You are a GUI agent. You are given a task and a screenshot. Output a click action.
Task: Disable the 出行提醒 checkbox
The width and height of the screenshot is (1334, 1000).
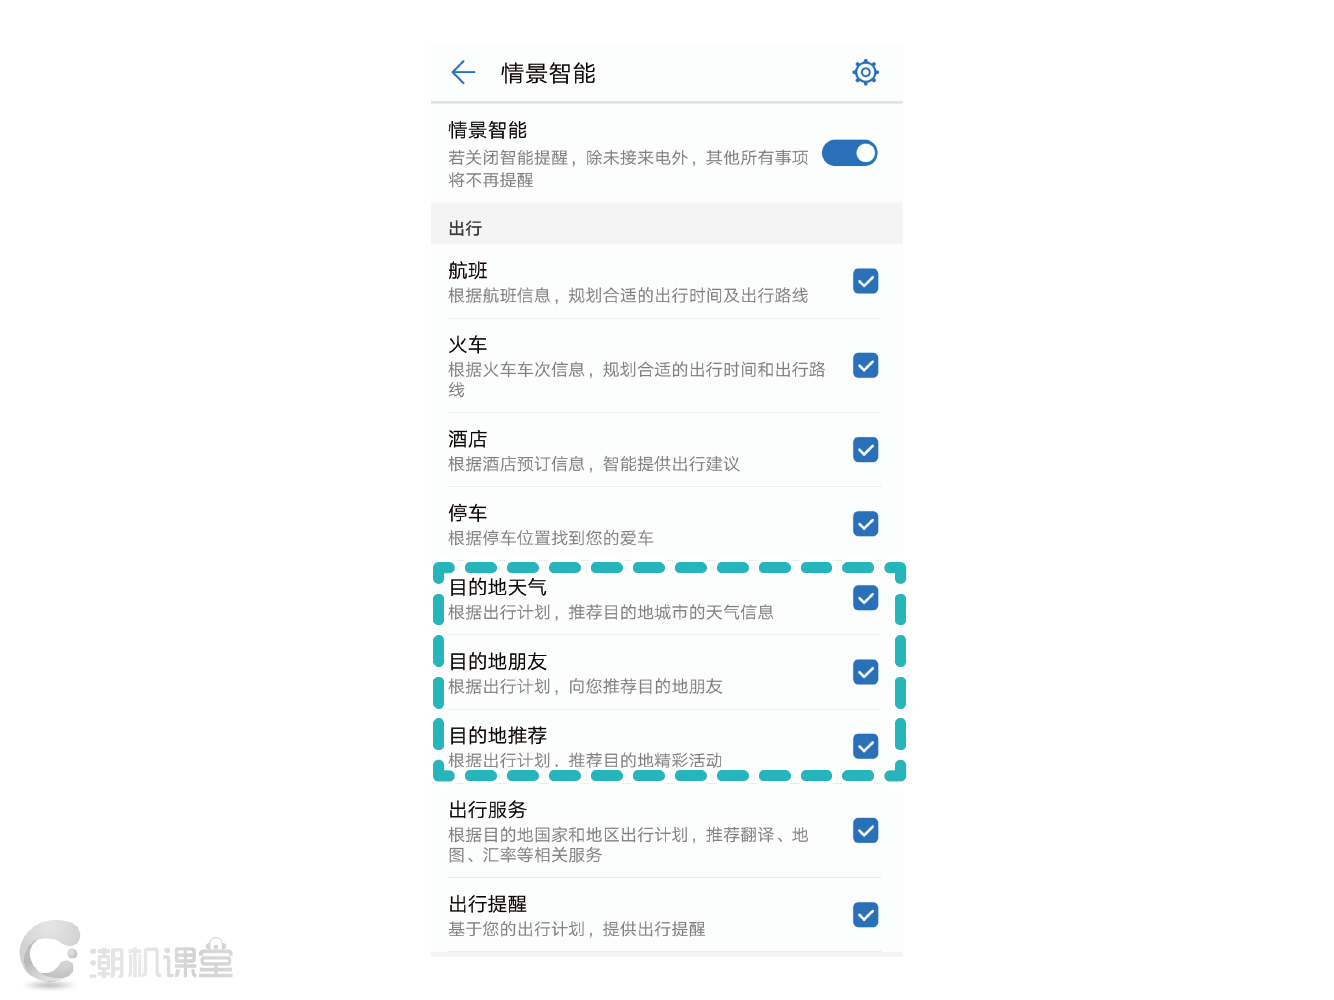pos(865,914)
